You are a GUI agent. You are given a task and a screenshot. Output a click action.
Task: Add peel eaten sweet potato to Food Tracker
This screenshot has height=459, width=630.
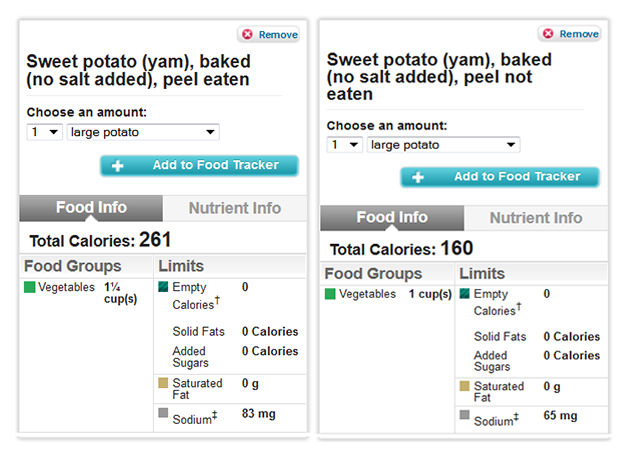click(x=199, y=166)
